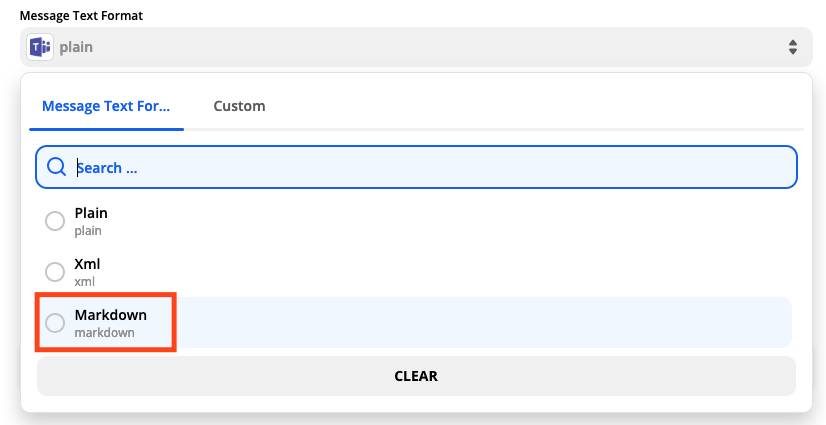Click the Microsoft Teams app icon
Screen dimensions: 826x425
(40, 47)
